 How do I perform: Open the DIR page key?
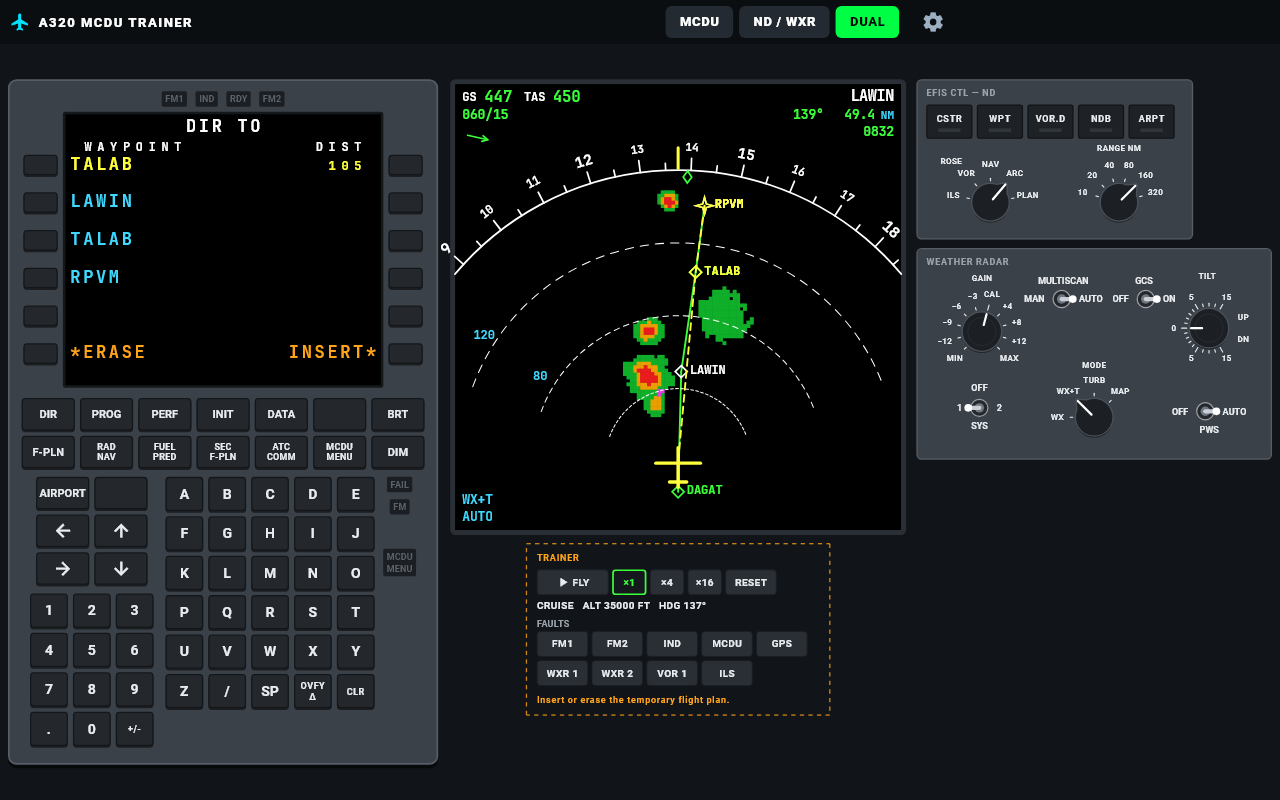[48, 414]
